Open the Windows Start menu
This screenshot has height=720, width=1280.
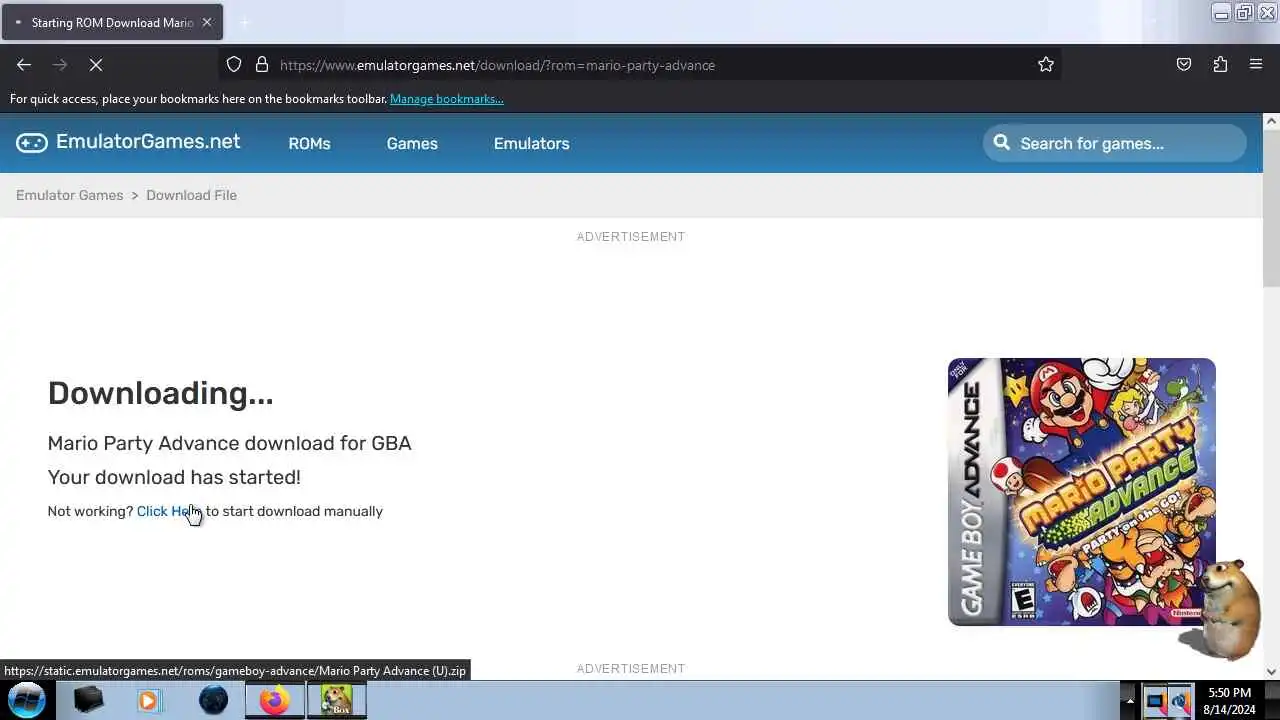click(27, 700)
